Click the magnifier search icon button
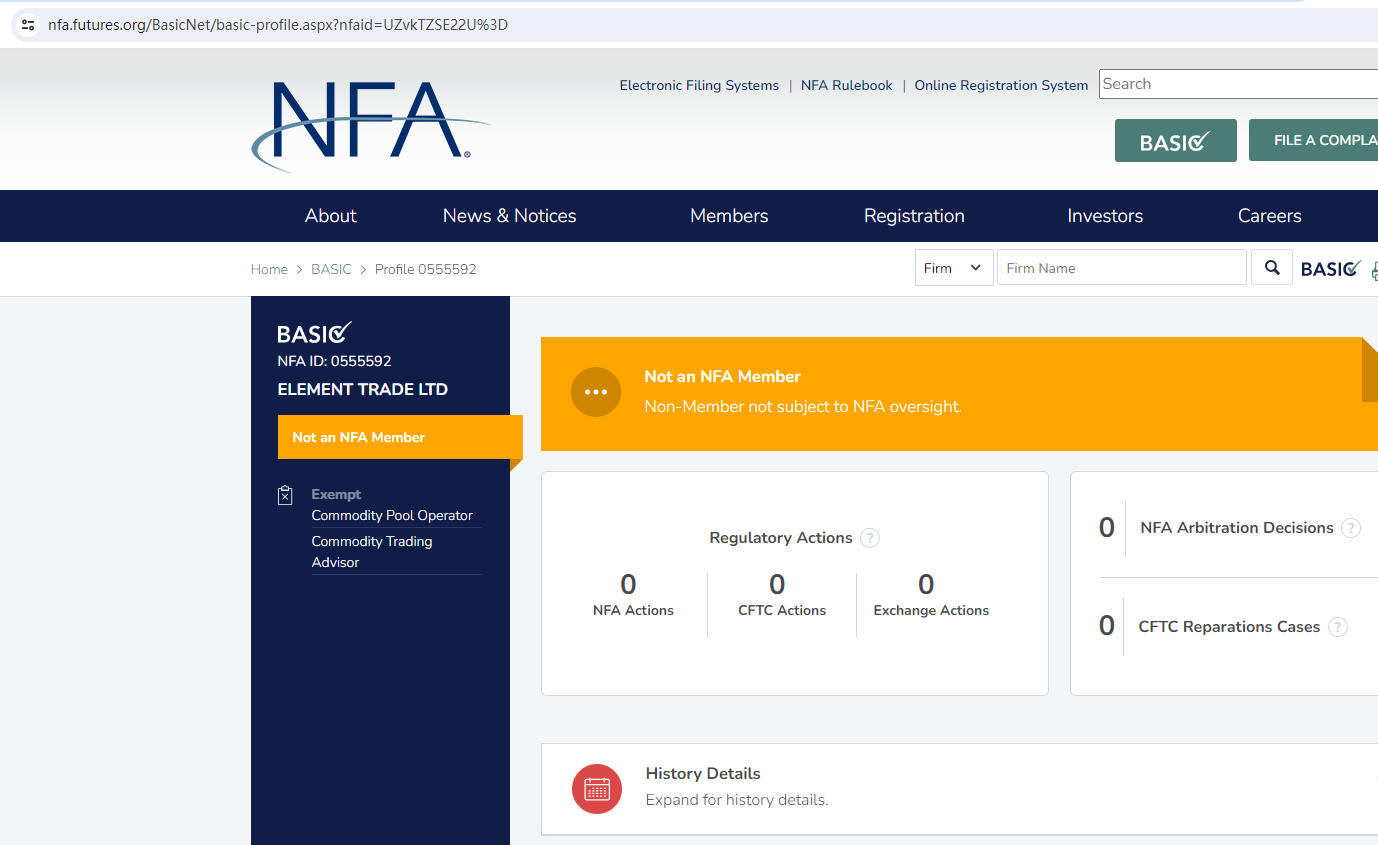 click(1272, 268)
